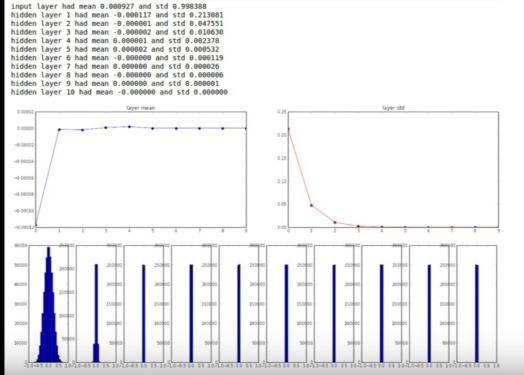The height and width of the screenshot is (375, 524).
Task: Select the 'hidden layer 9 had mean' line
Action: 115,84
